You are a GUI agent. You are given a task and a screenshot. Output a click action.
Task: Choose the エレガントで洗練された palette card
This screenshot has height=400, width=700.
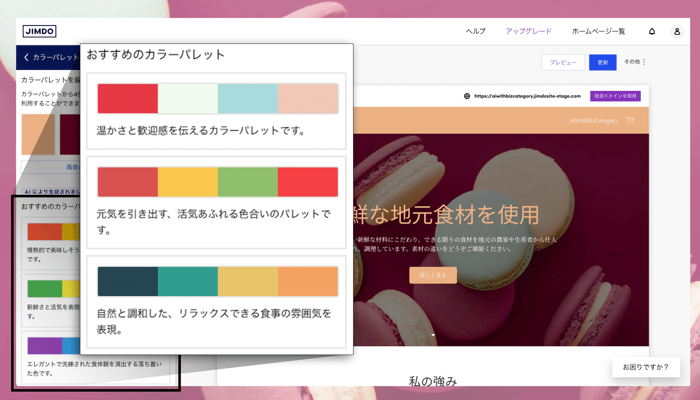(96, 358)
